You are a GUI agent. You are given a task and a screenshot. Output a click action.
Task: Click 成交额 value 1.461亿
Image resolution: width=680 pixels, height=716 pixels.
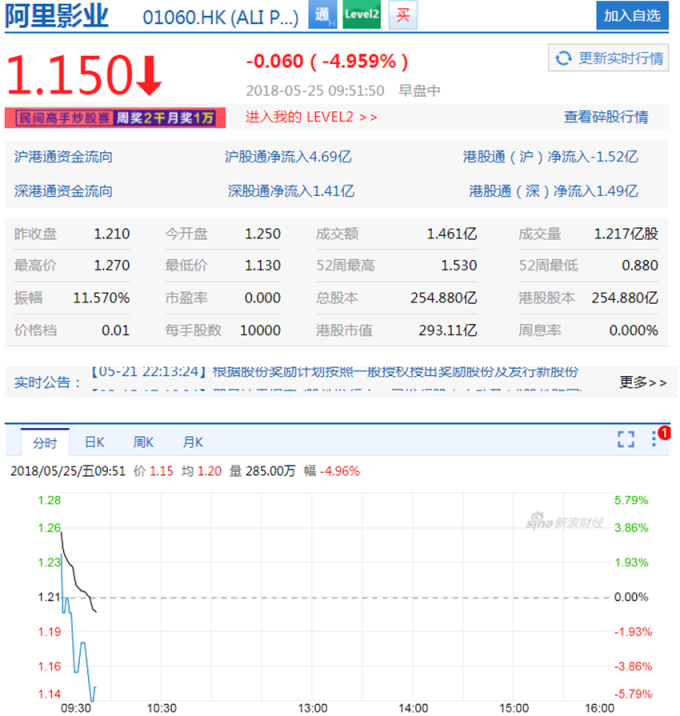[452, 234]
